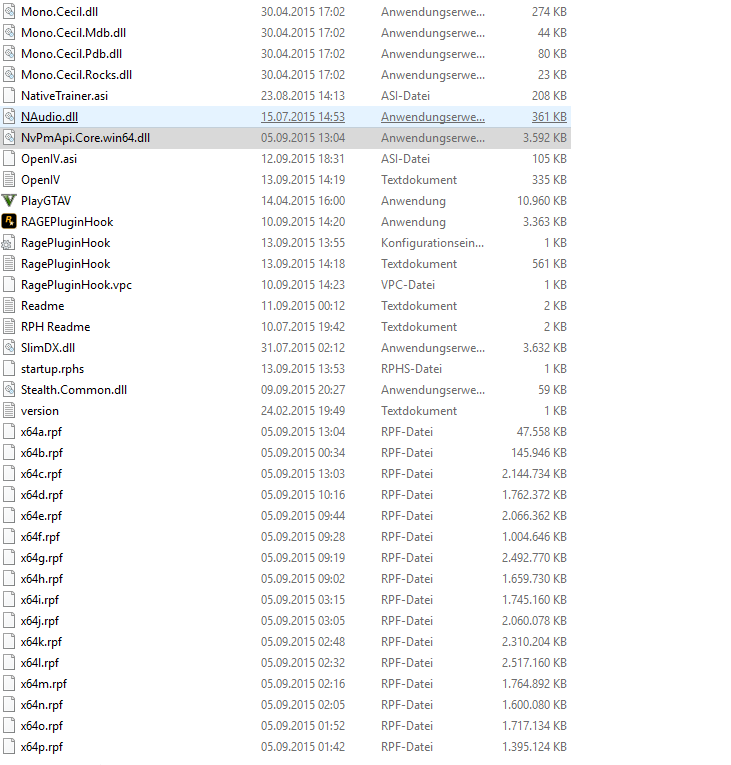The width and height of the screenshot is (731, 765).
Task: Select the file name startup.rphs
Action: (x=52, y=368)
